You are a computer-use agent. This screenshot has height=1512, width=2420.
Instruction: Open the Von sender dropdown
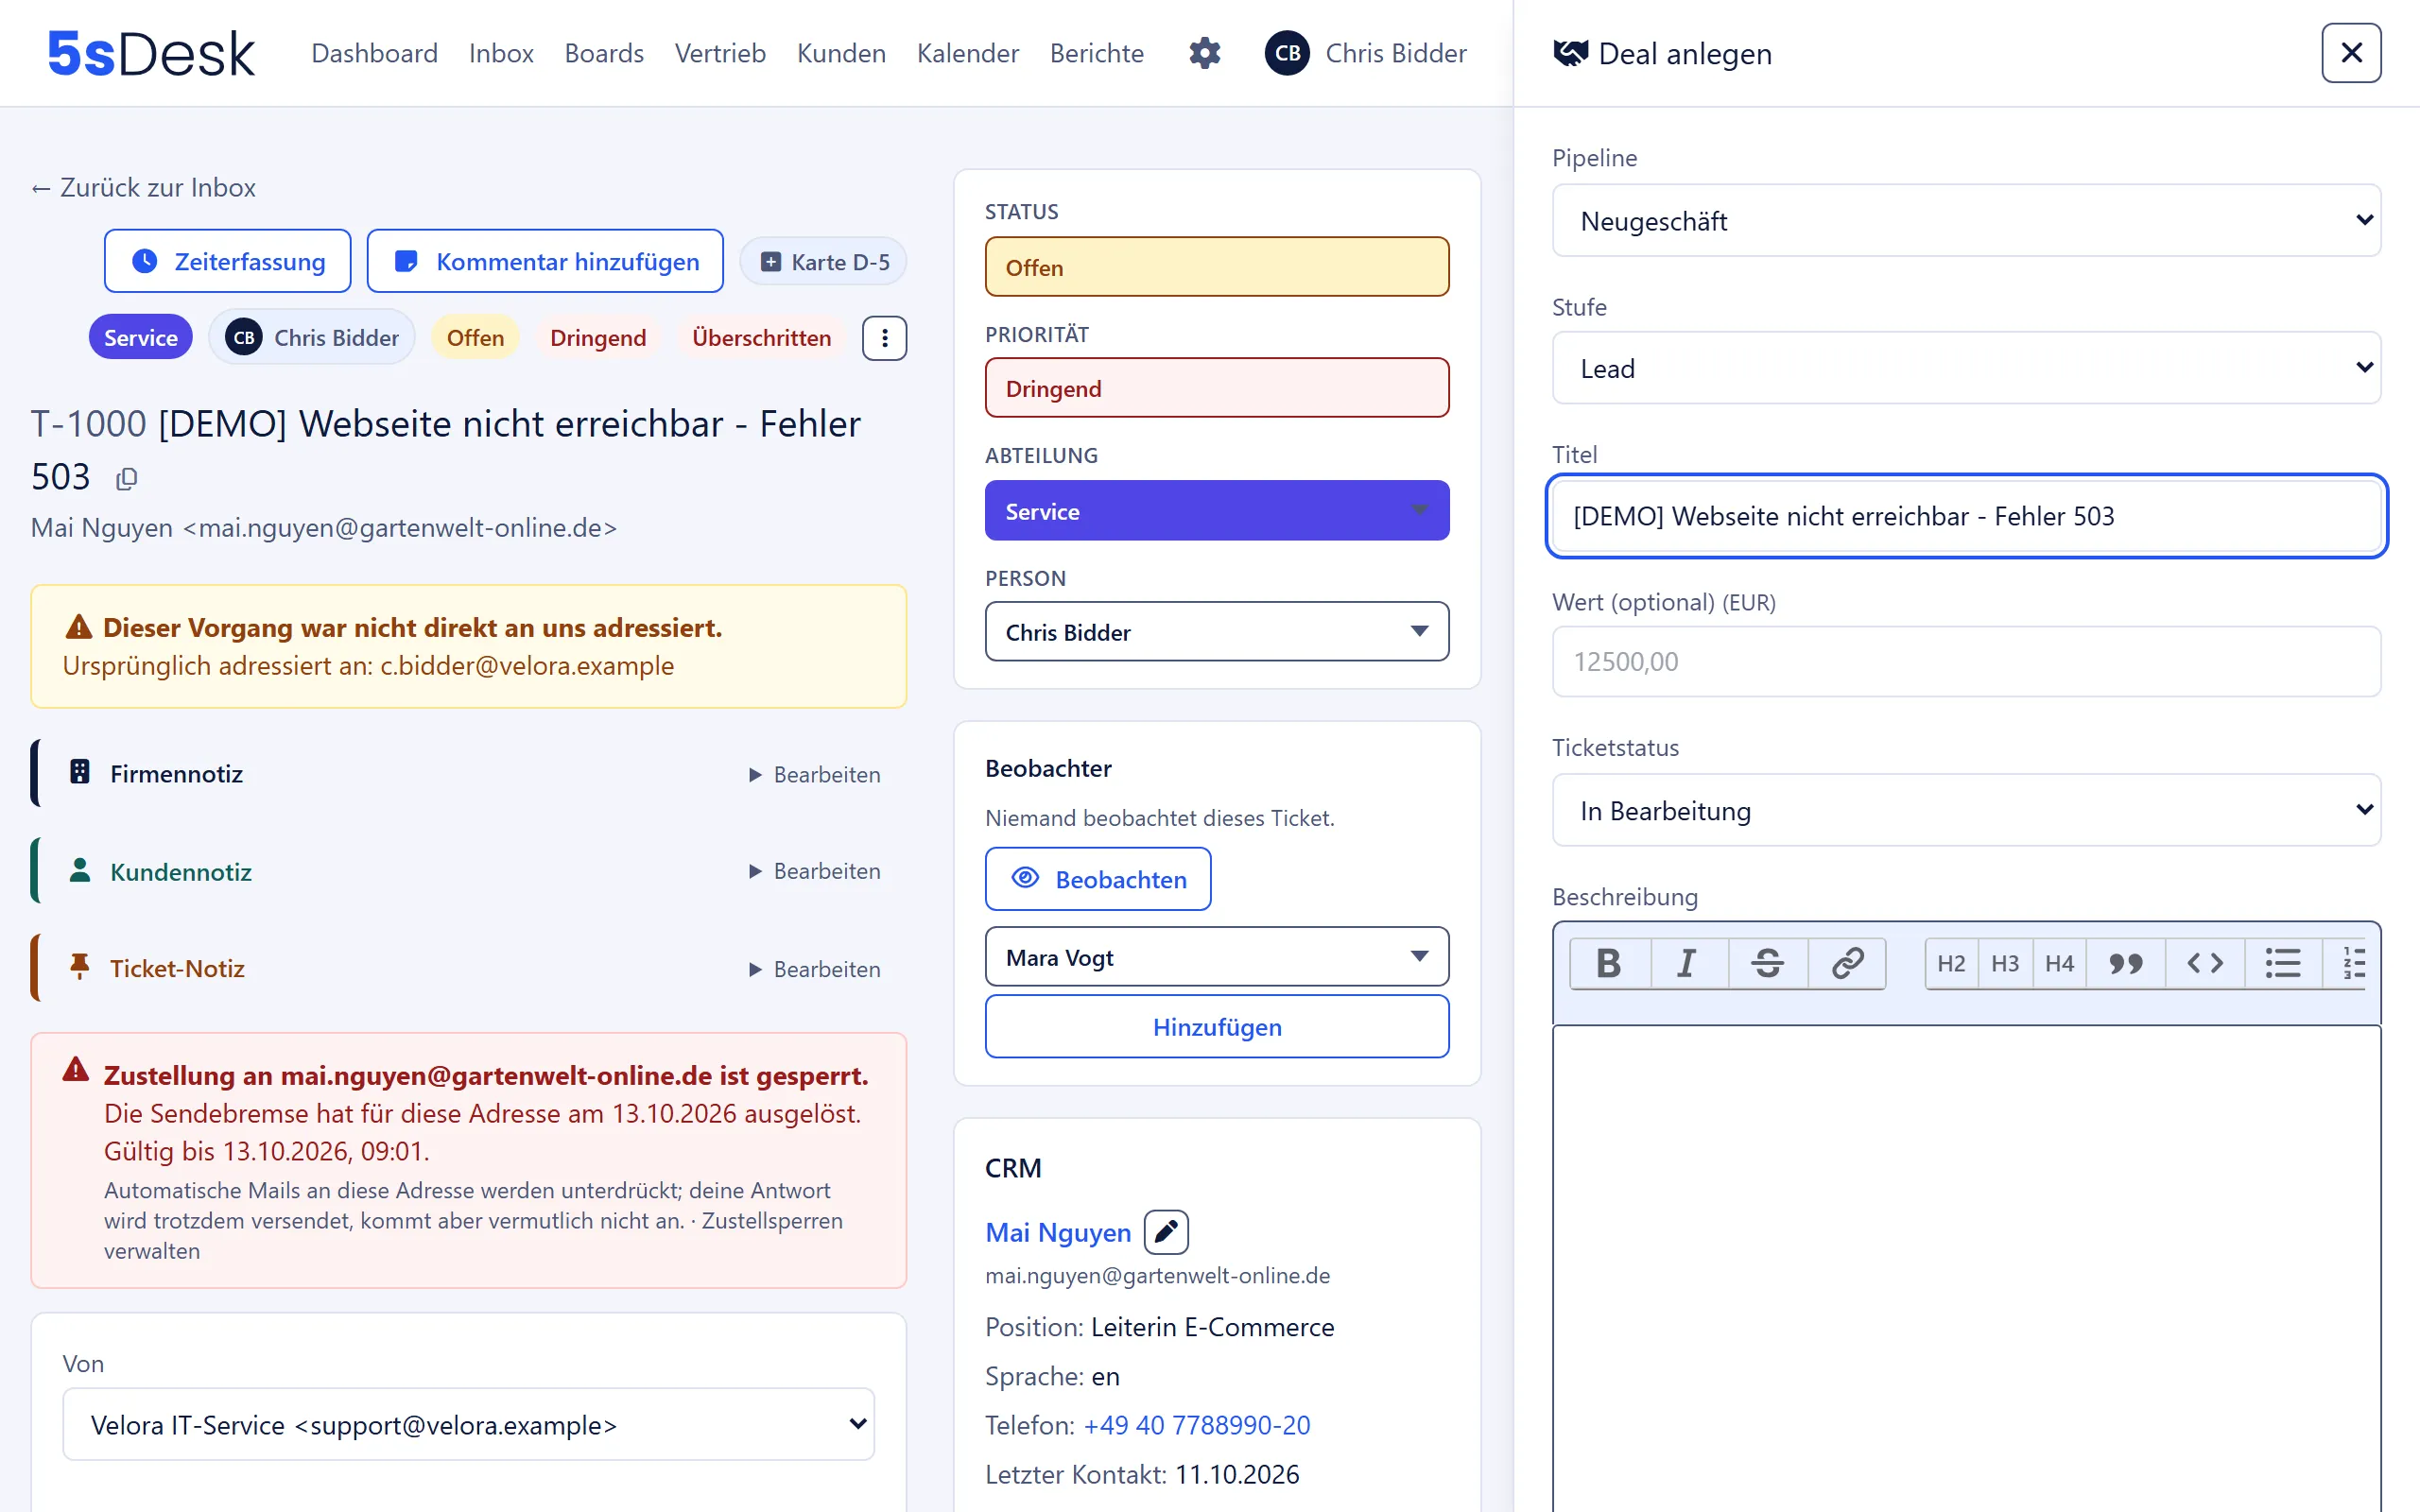click(468, 1424)
